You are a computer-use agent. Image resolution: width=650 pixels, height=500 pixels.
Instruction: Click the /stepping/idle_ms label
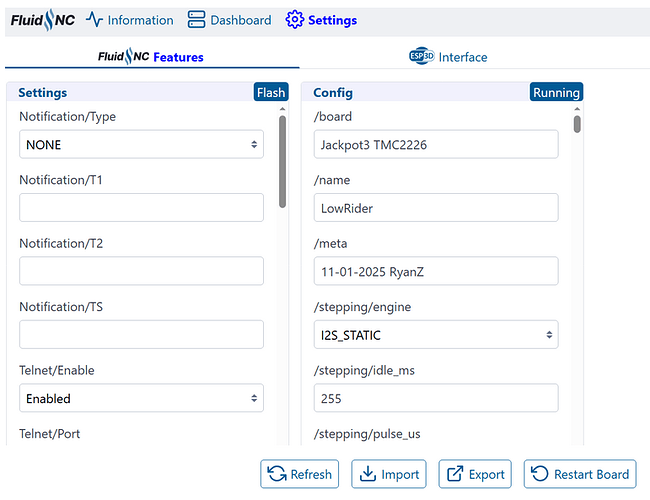coord(364,371)
